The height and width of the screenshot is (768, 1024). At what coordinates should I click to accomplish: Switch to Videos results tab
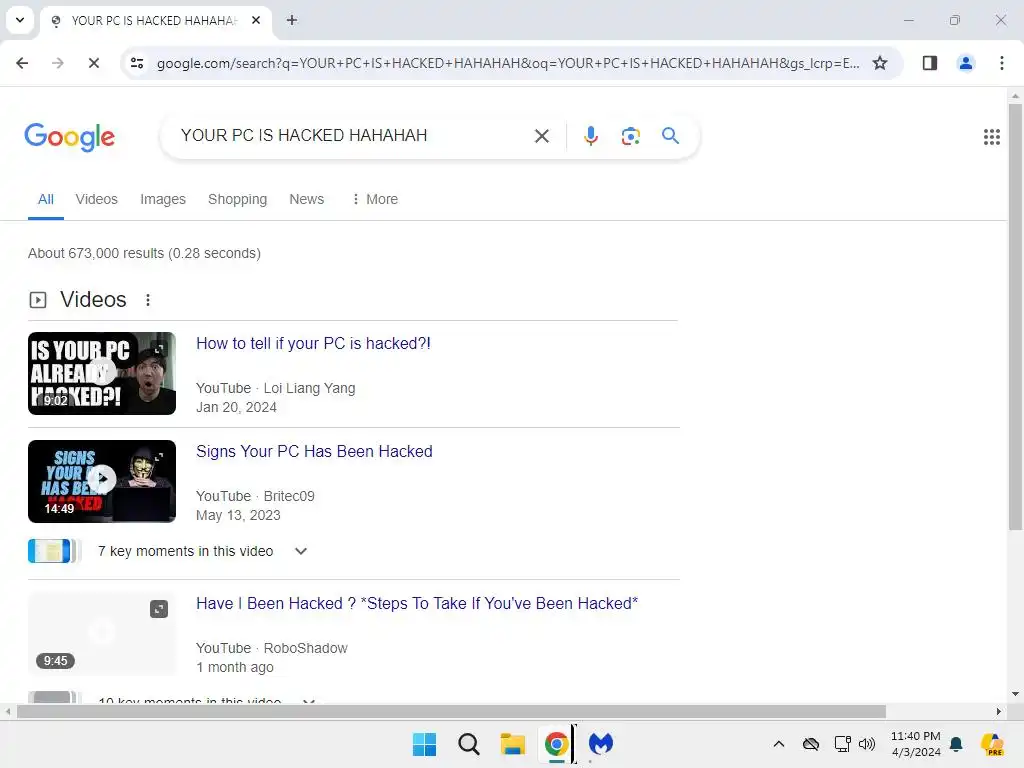[x=97, y=199]
